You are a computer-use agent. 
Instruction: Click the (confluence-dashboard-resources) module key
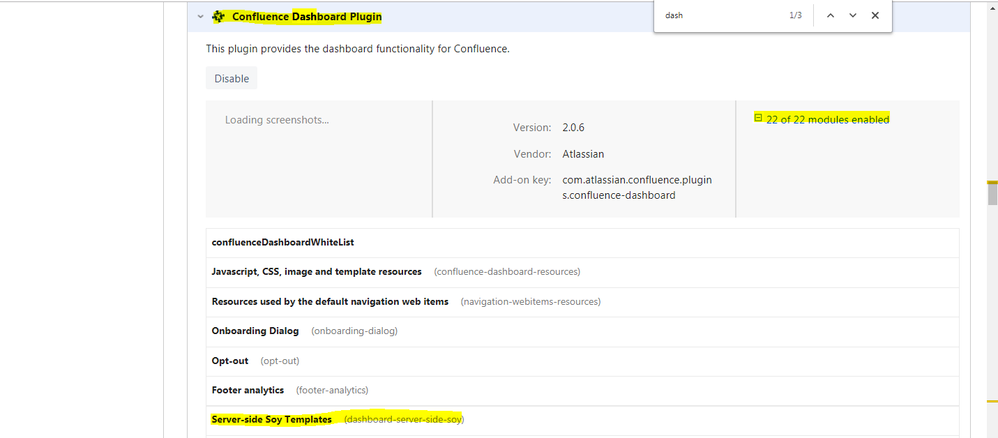click(507, 272)
